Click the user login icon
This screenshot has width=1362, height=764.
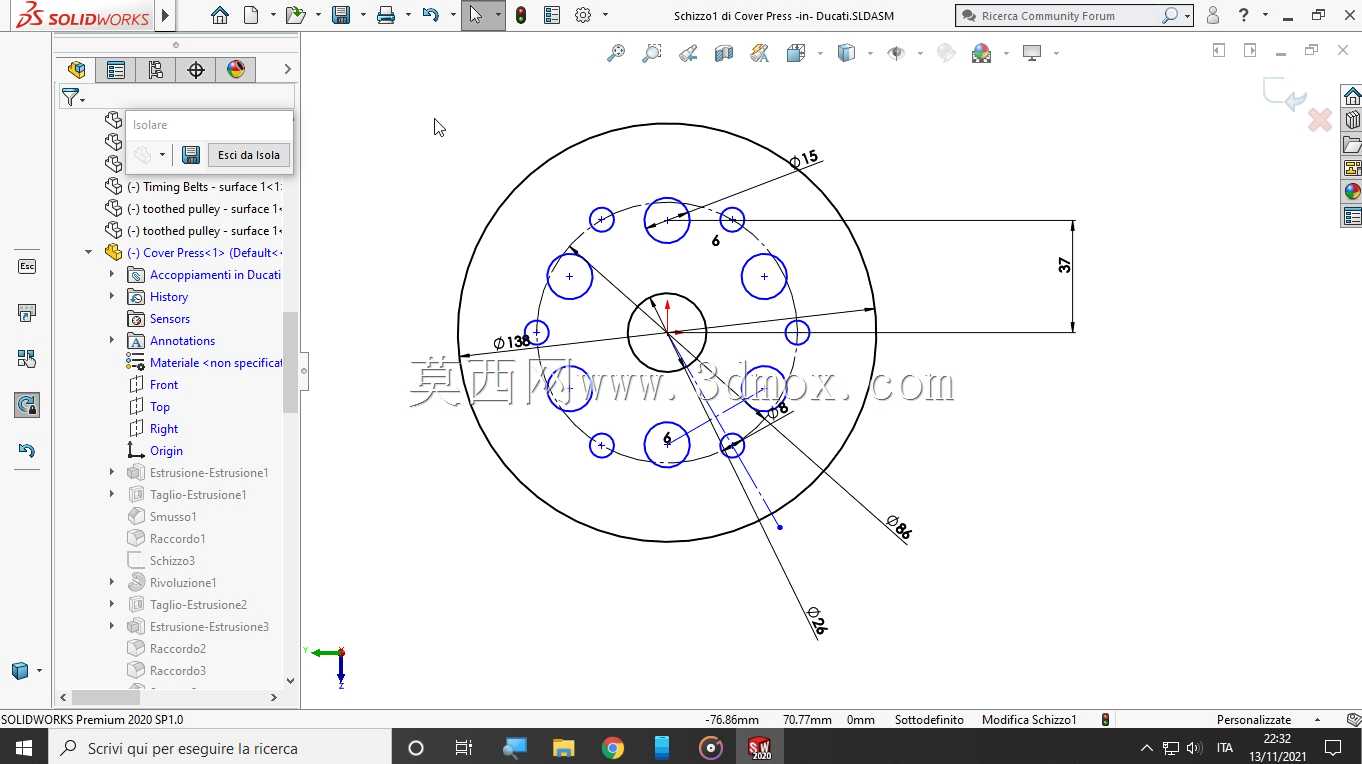pos(1212,15)
